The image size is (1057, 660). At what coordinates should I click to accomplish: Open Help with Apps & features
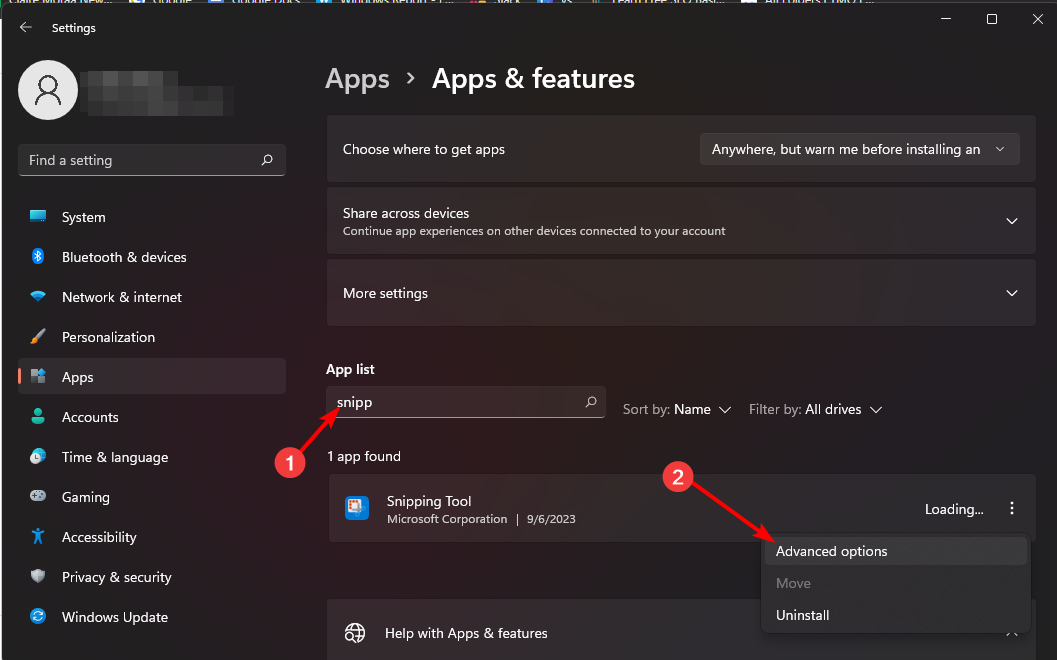coord(466,633)
